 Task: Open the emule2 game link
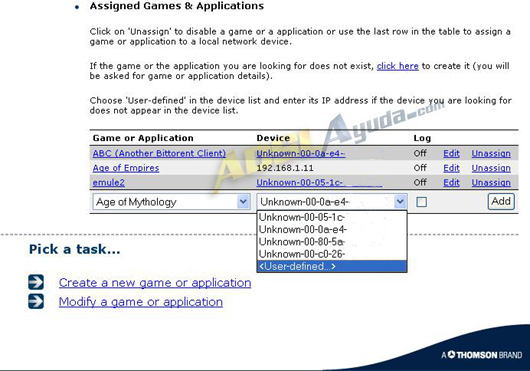109,182
